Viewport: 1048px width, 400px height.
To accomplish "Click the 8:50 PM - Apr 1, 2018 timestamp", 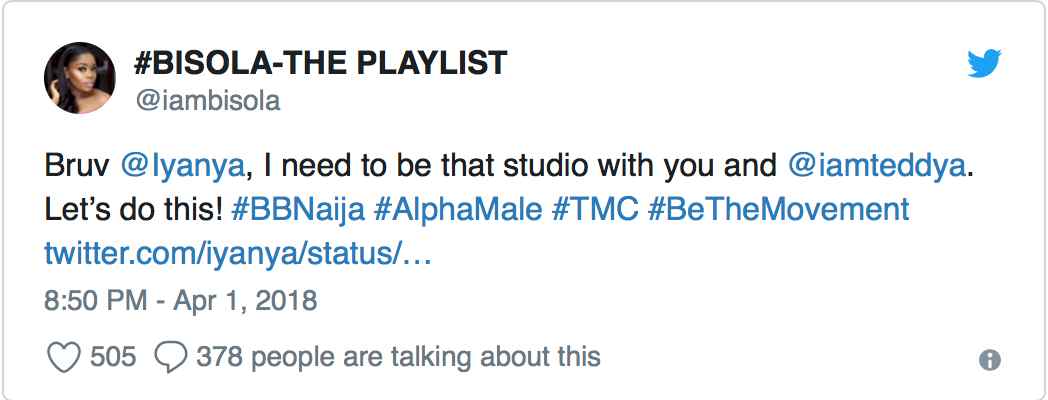I will point(181,300).
